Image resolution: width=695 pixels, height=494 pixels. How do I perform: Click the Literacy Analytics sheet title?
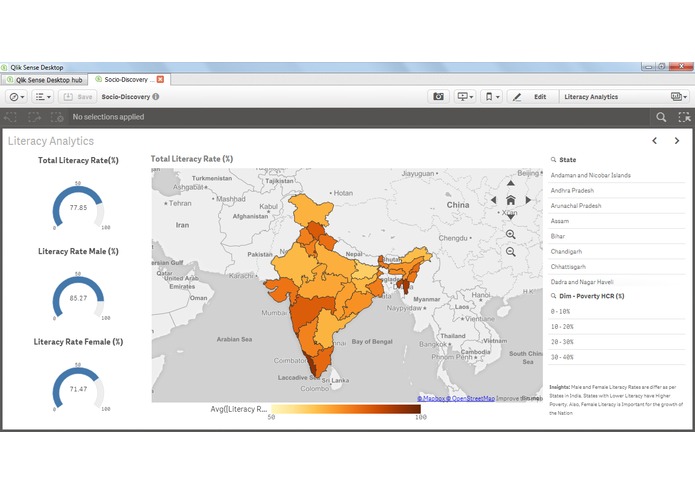(x=51, y=141)
